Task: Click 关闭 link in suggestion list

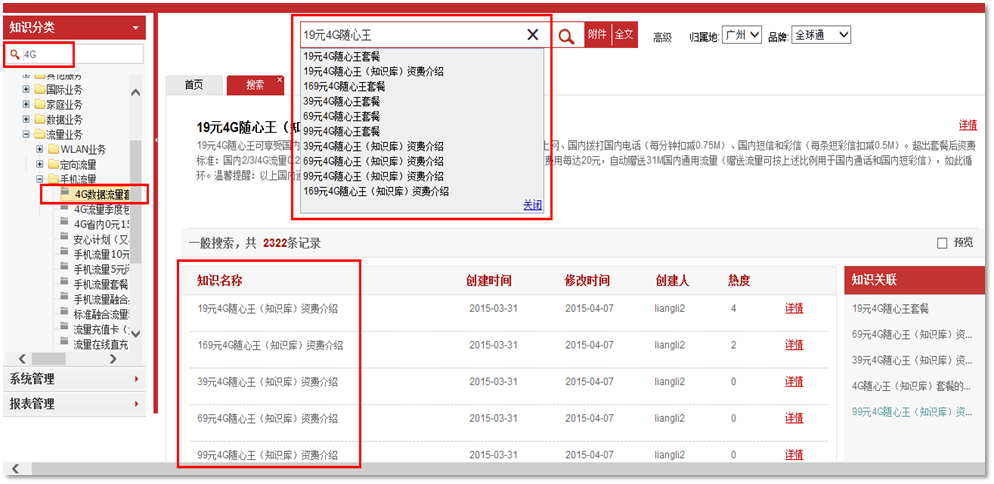Action: [x=532, y=205]
